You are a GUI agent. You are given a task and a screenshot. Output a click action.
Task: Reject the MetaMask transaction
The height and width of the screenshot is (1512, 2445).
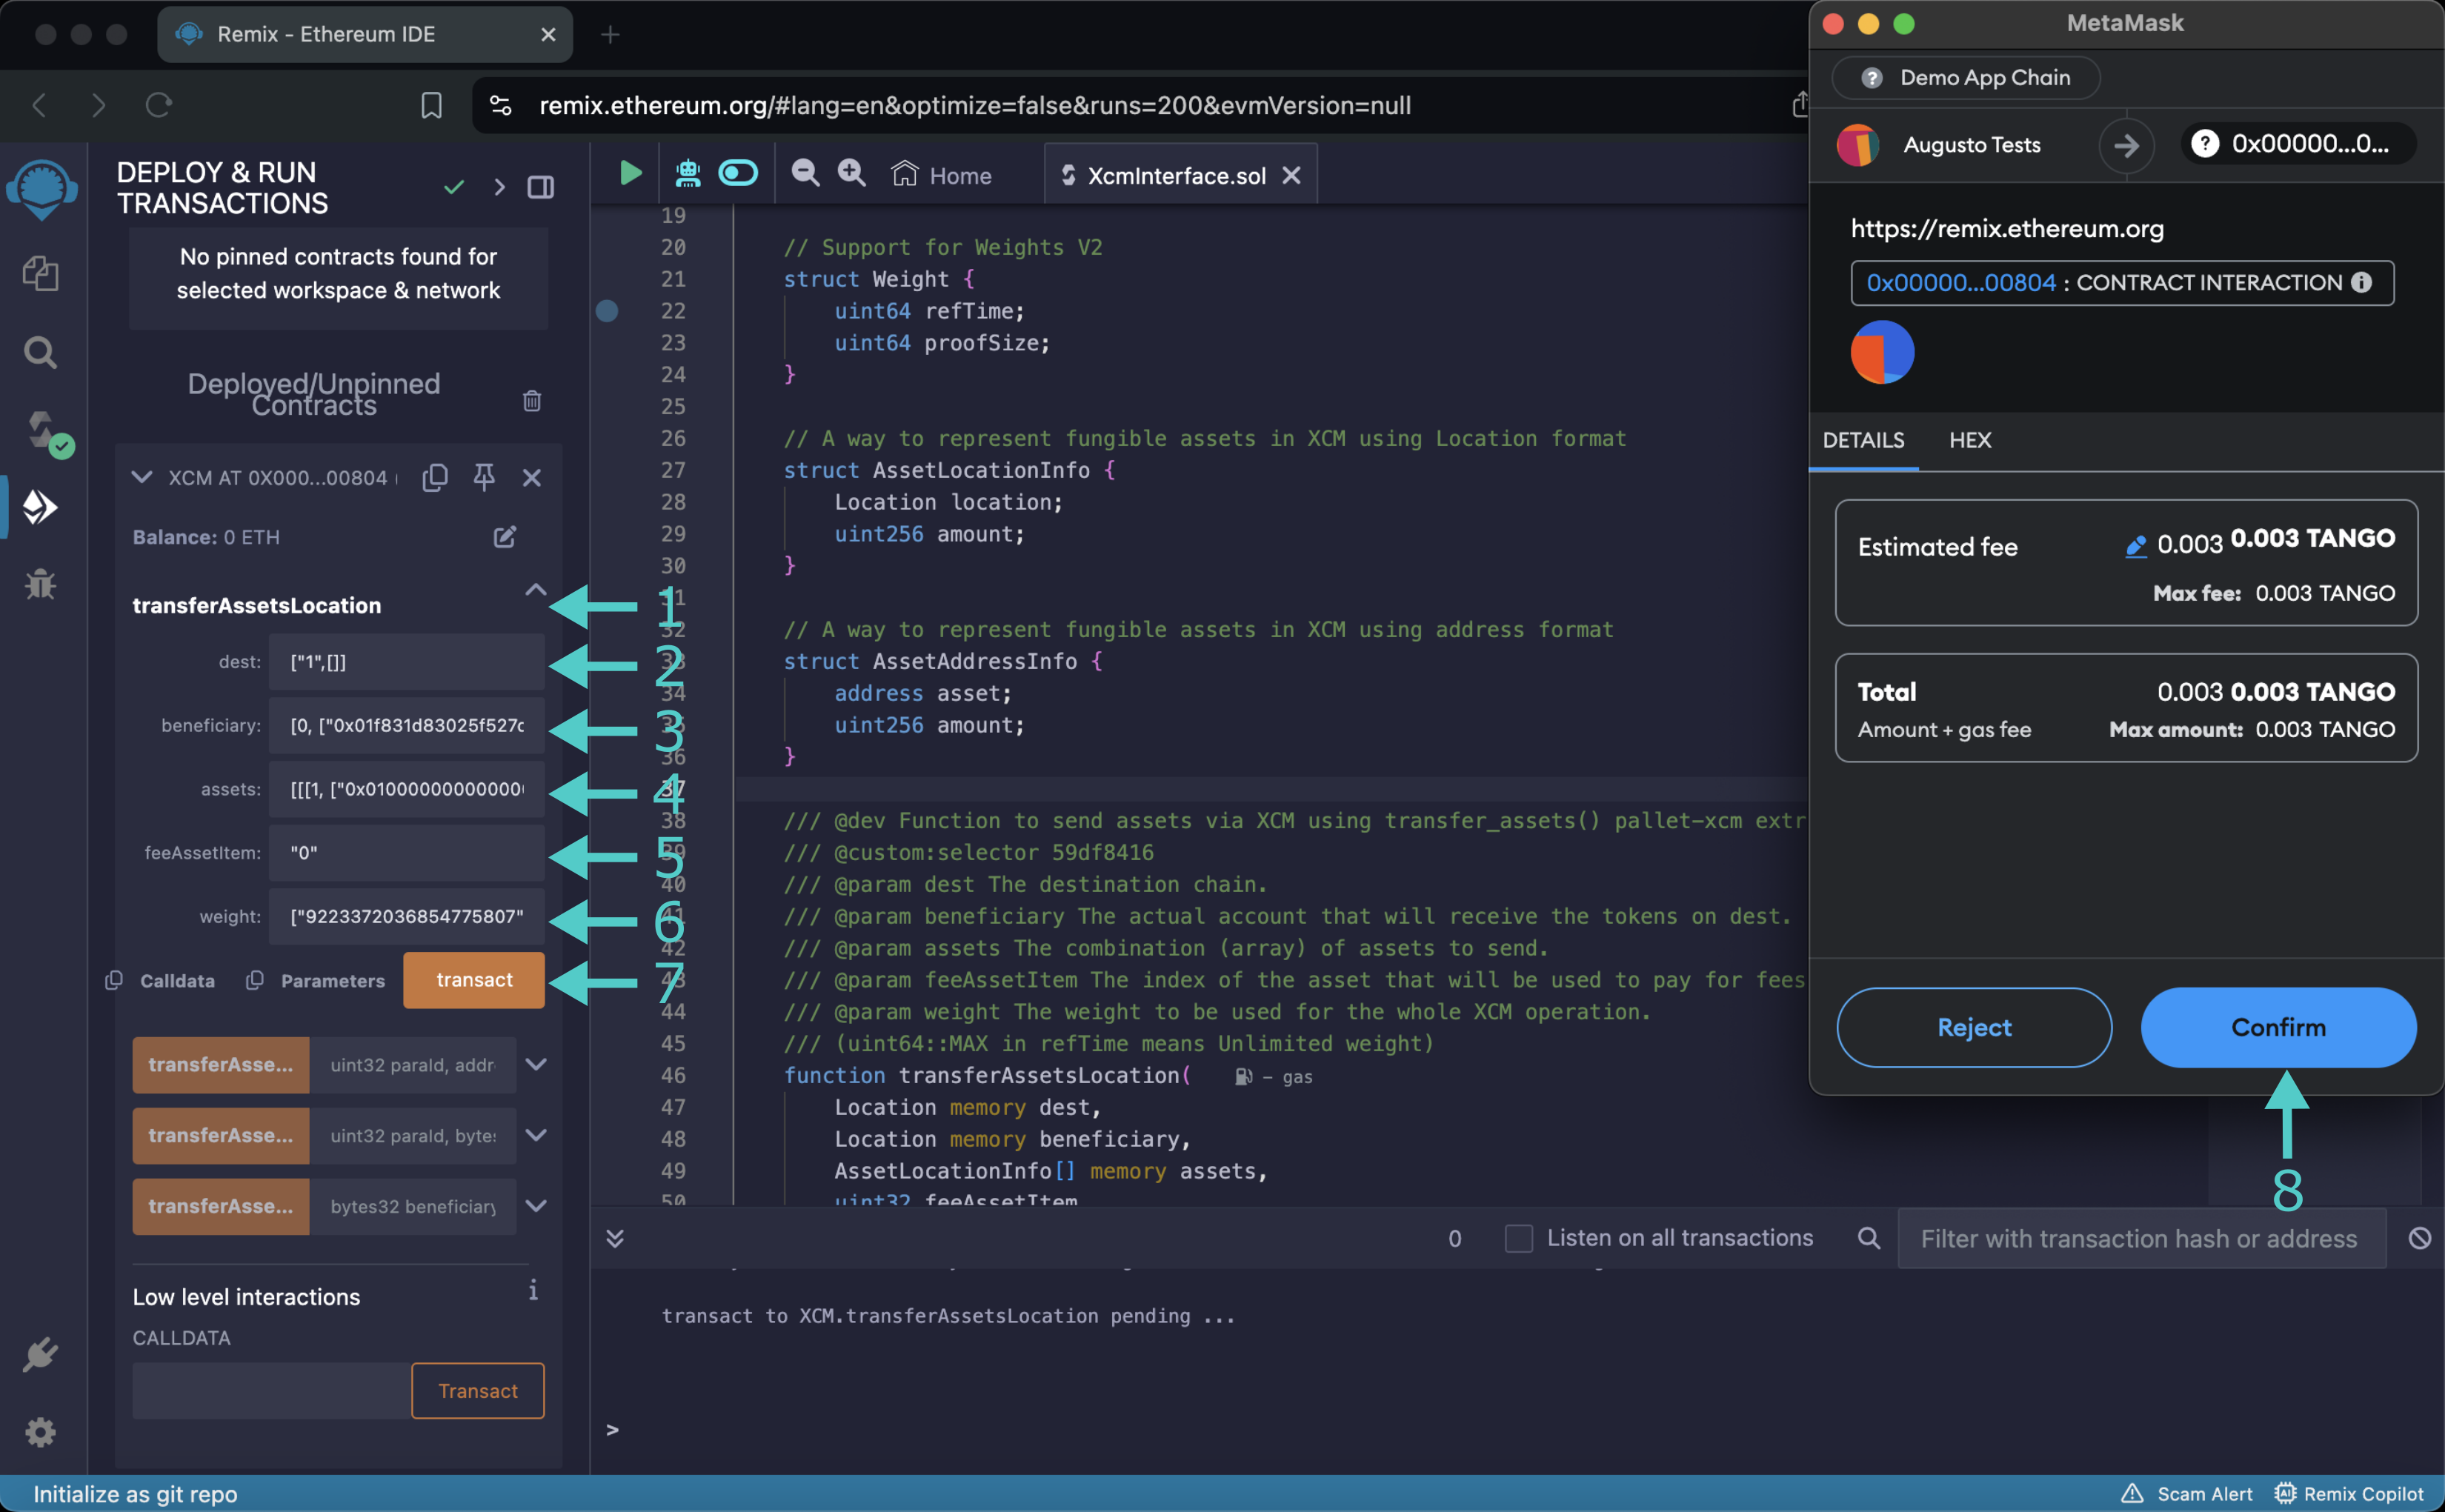tap(1974, 1027)
